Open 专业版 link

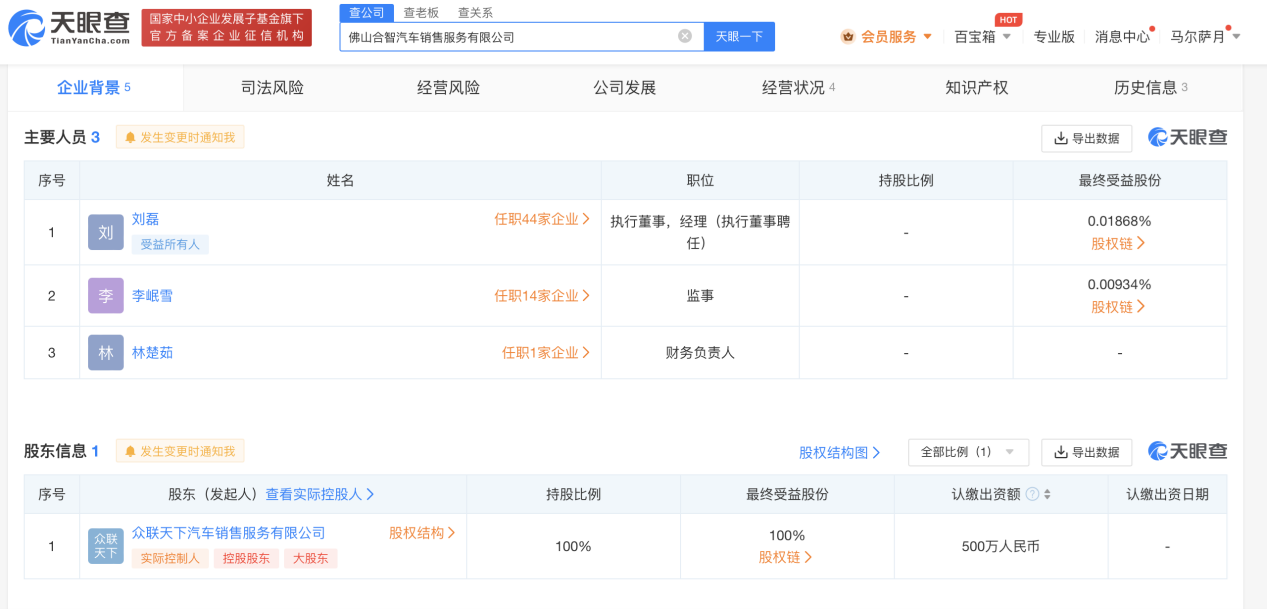coord(1054,36)
